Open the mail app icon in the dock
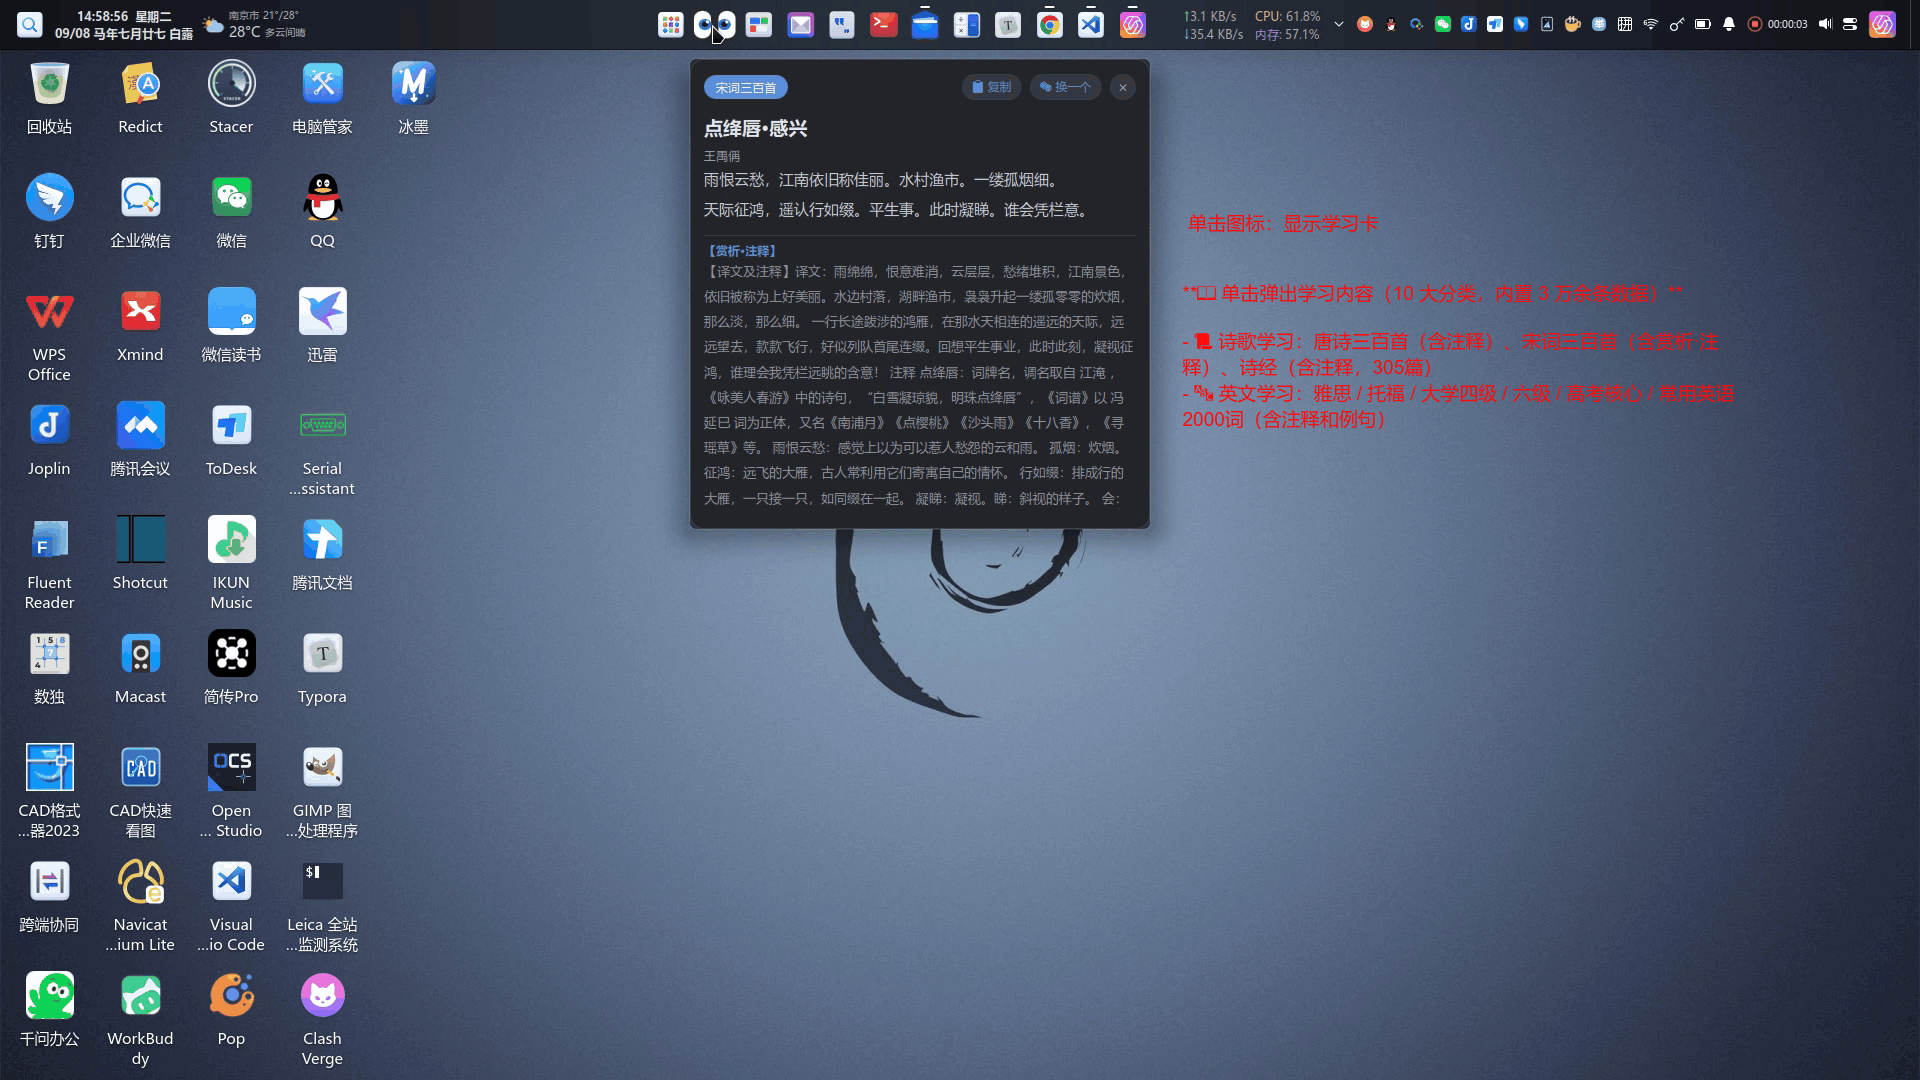Screen dimensions: 1920x1080 point(801,25)
